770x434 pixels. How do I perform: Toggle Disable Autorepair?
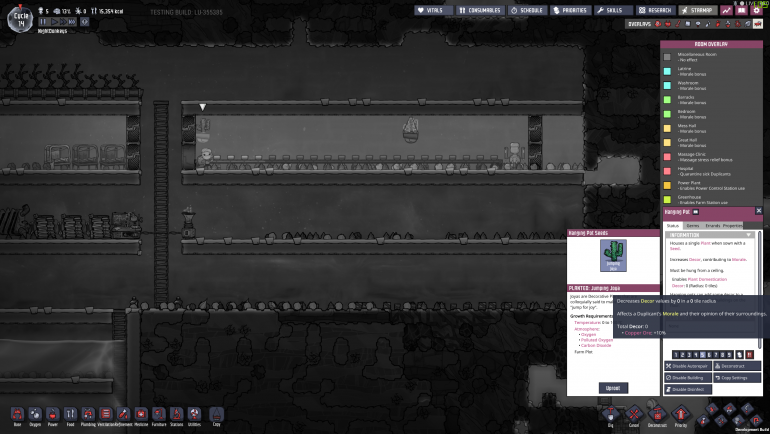[688, 366]
